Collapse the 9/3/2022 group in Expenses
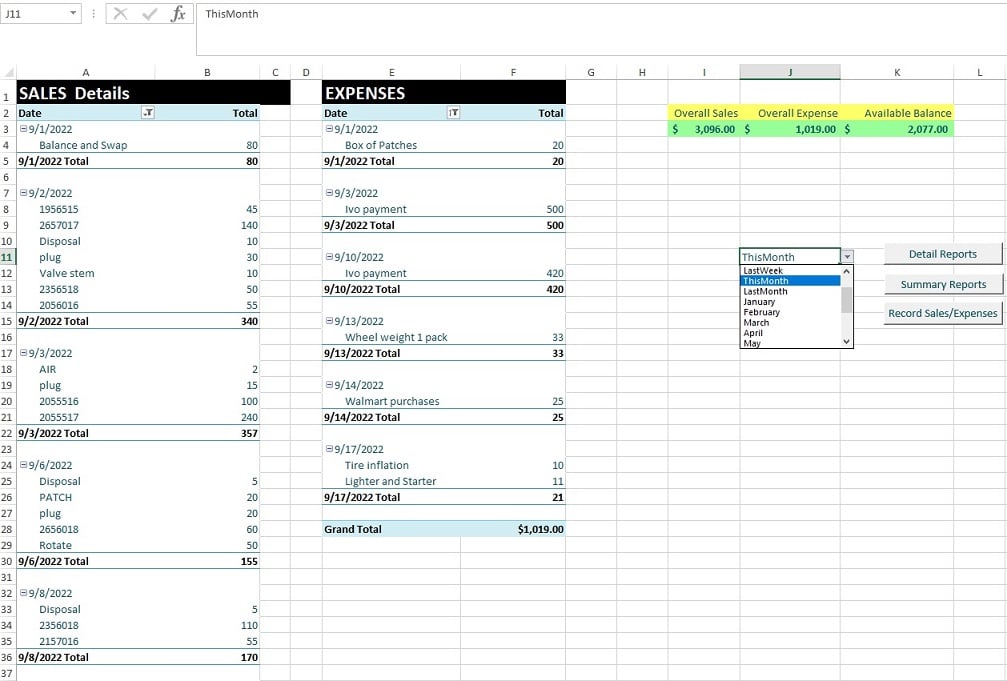The height and width of the screenshot is (681, 1007). [x=329, y=193]
